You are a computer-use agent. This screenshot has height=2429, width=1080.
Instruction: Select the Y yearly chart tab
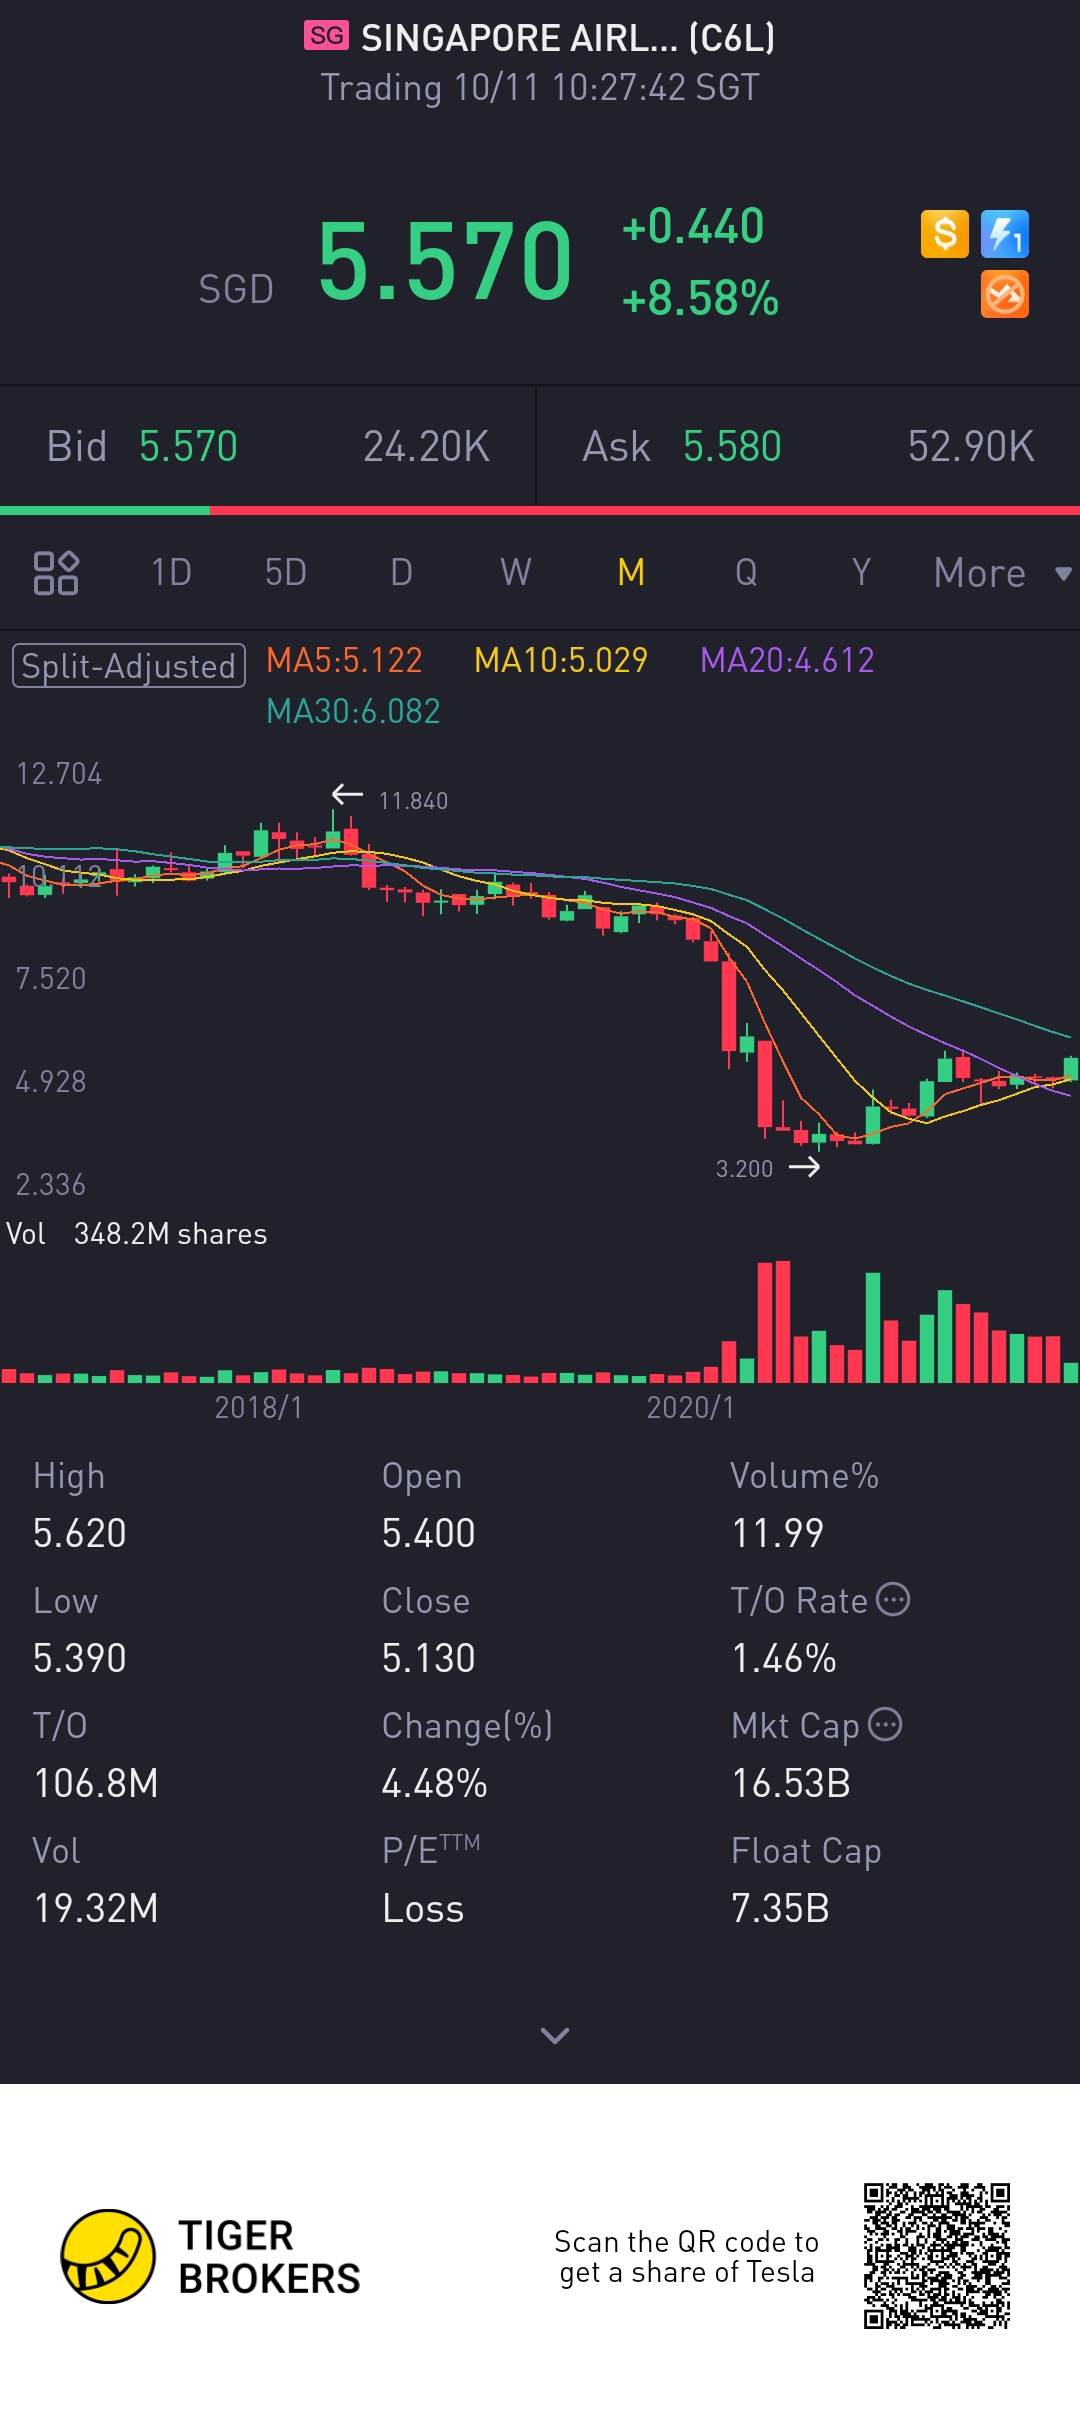pos(861,573)
